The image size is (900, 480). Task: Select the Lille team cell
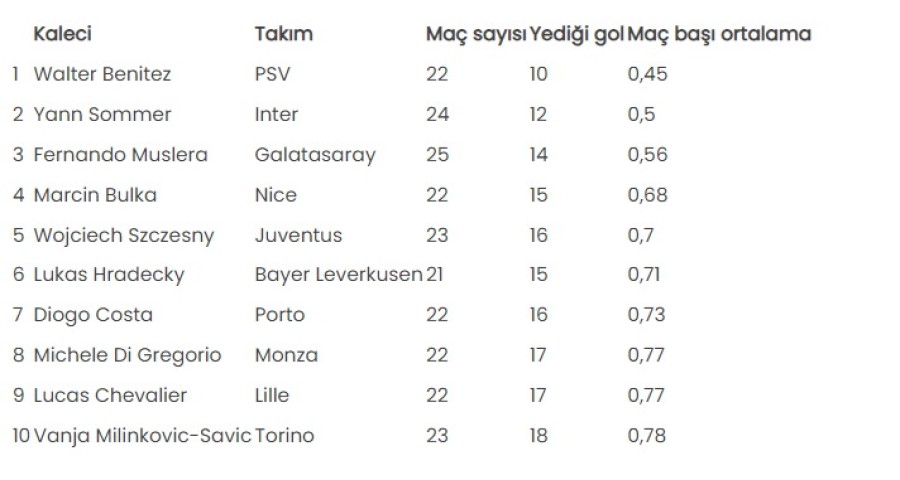pyautogui.click(x=272, y=395)
